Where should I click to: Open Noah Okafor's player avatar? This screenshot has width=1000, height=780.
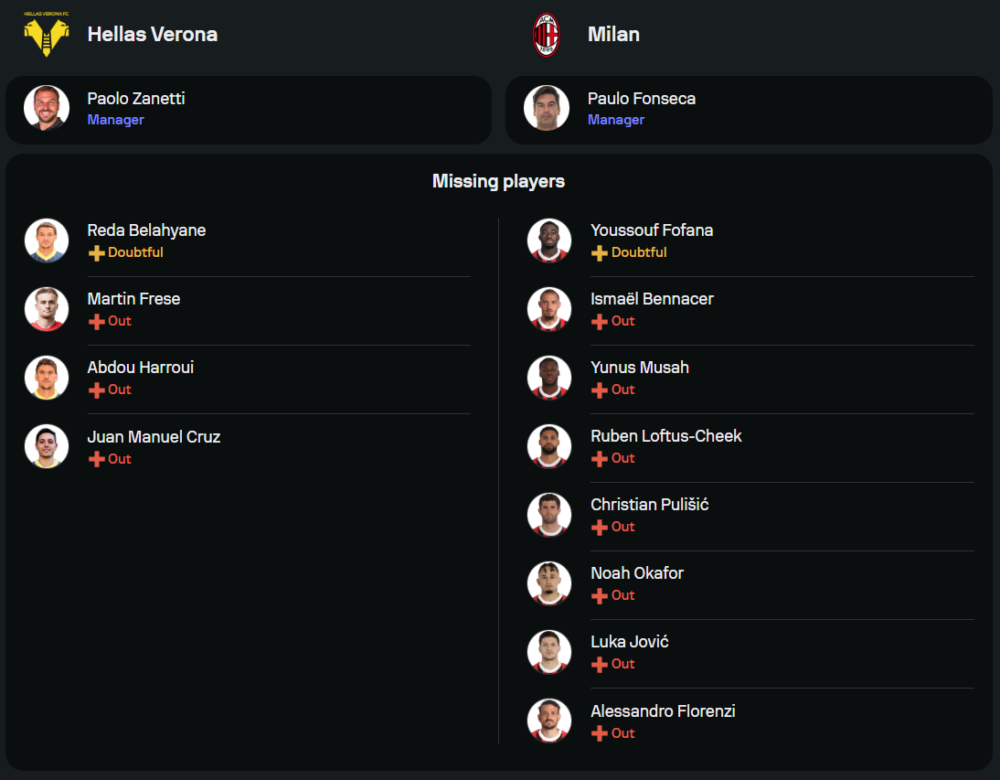click(x=549, y=583)
